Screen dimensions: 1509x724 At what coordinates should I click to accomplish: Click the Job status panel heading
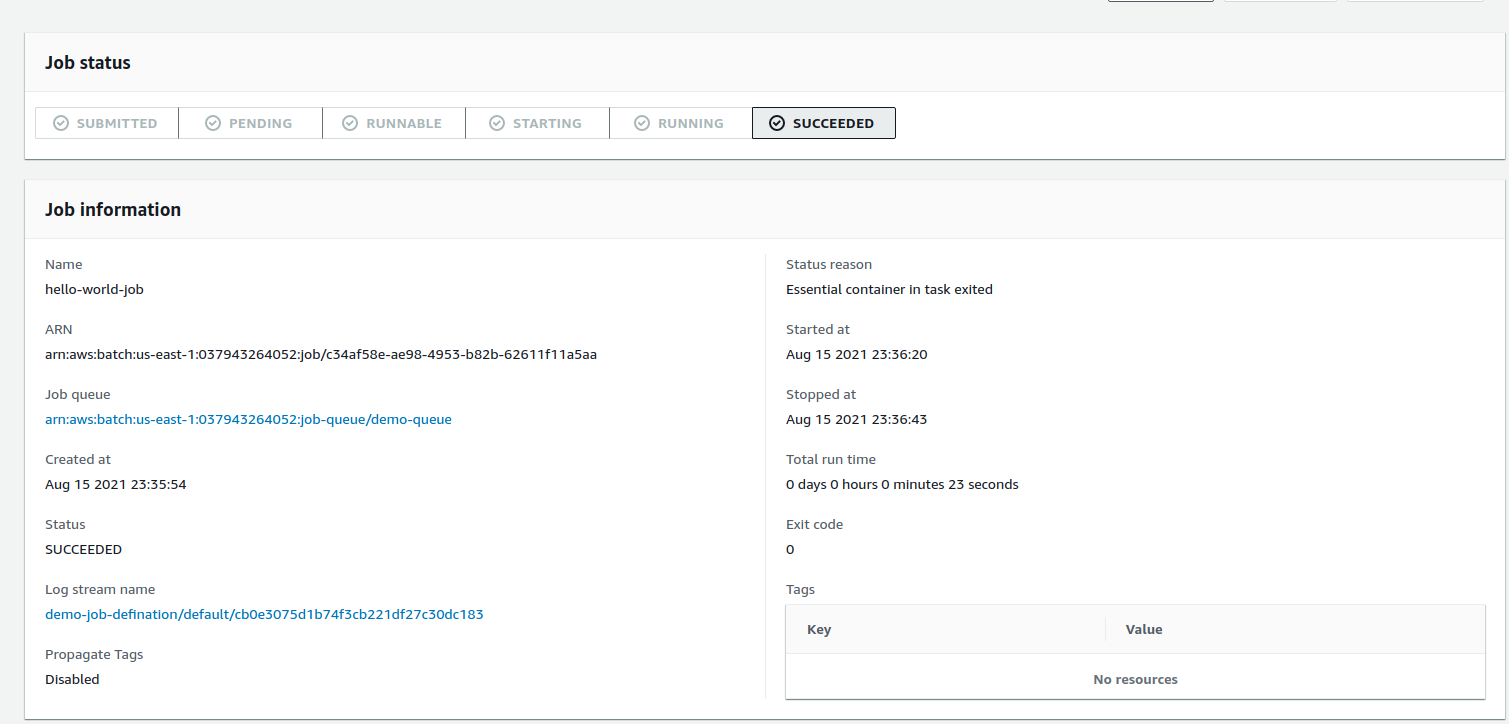88,63
